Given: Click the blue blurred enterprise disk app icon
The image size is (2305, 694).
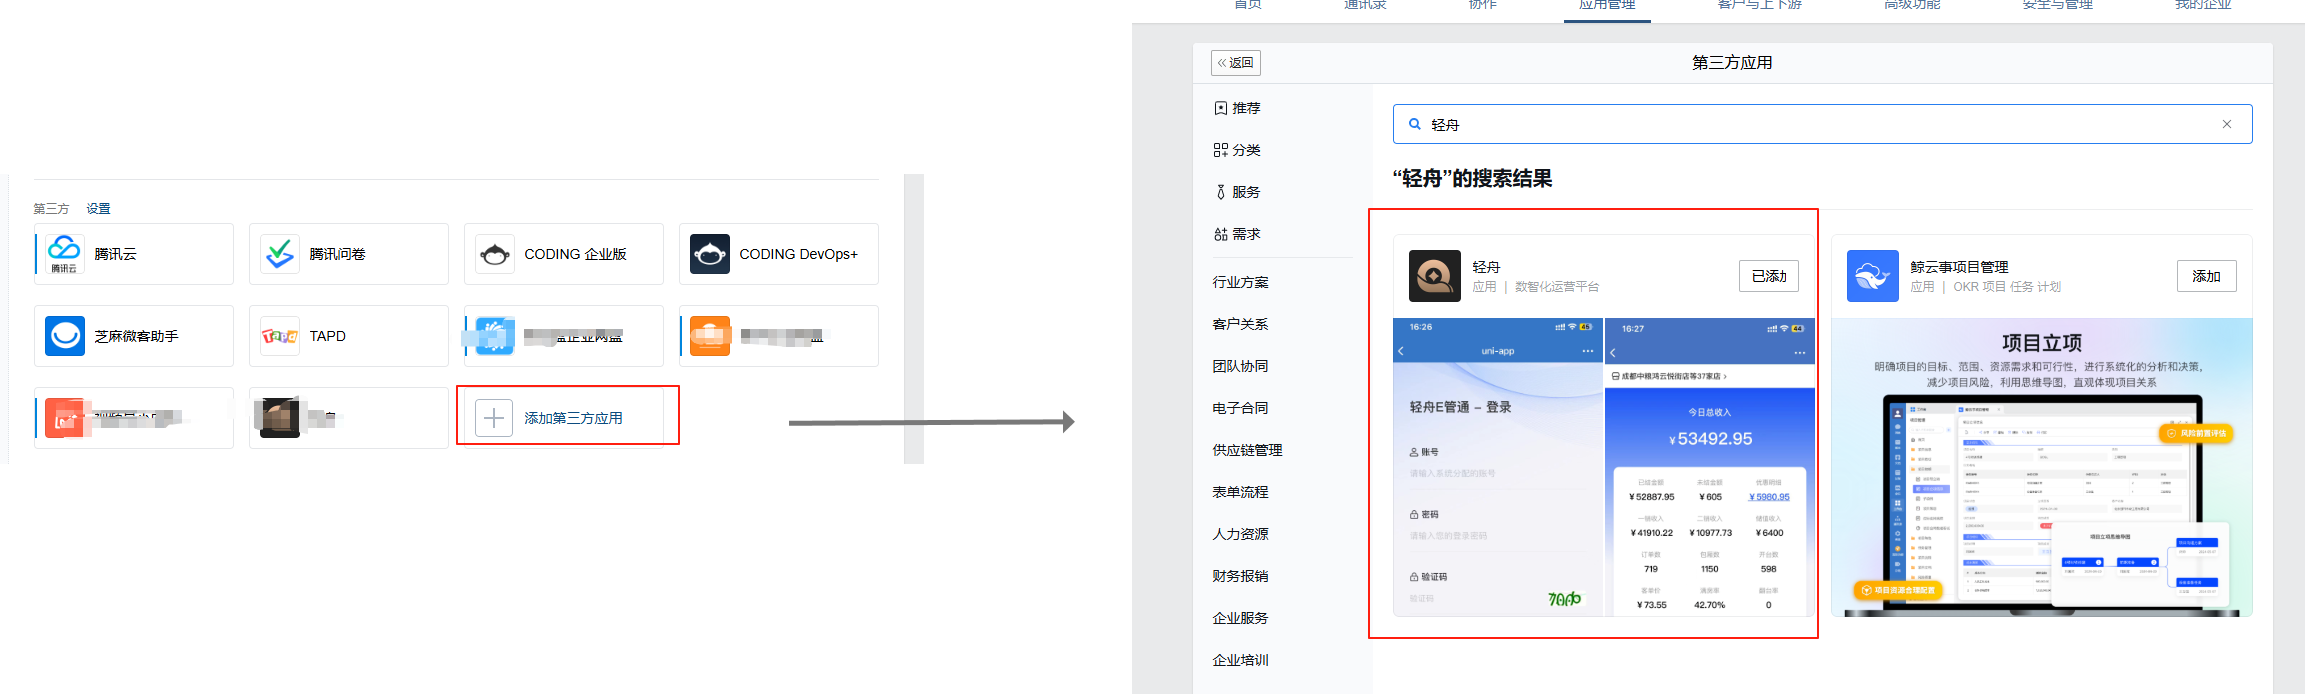Looking at the screenshot, I should pos(494,336).
